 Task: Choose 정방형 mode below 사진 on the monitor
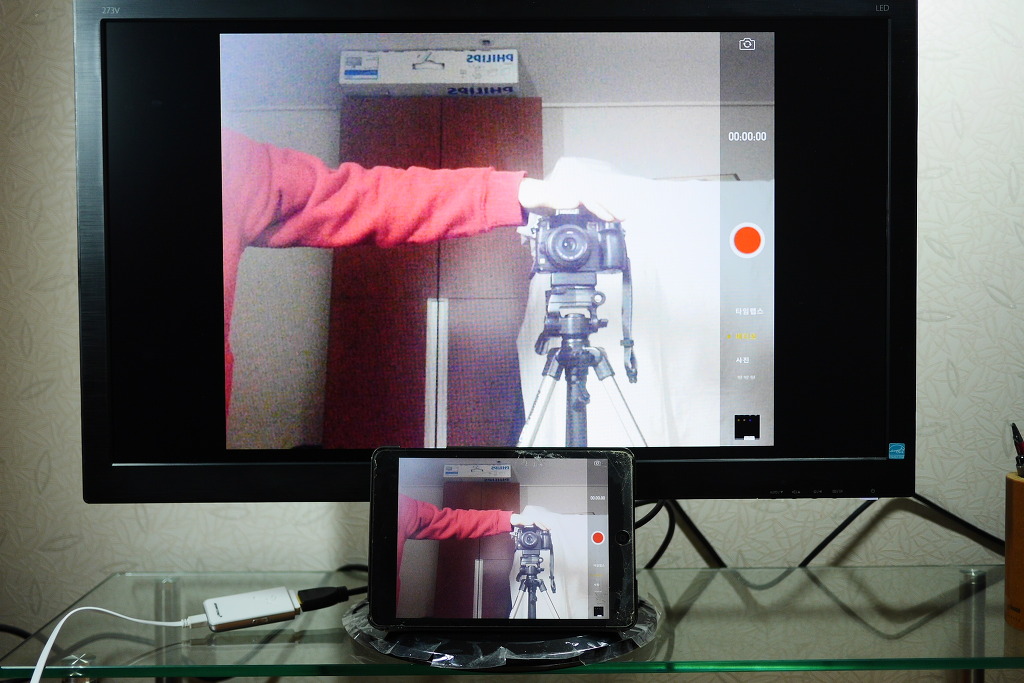click(747, 379)
